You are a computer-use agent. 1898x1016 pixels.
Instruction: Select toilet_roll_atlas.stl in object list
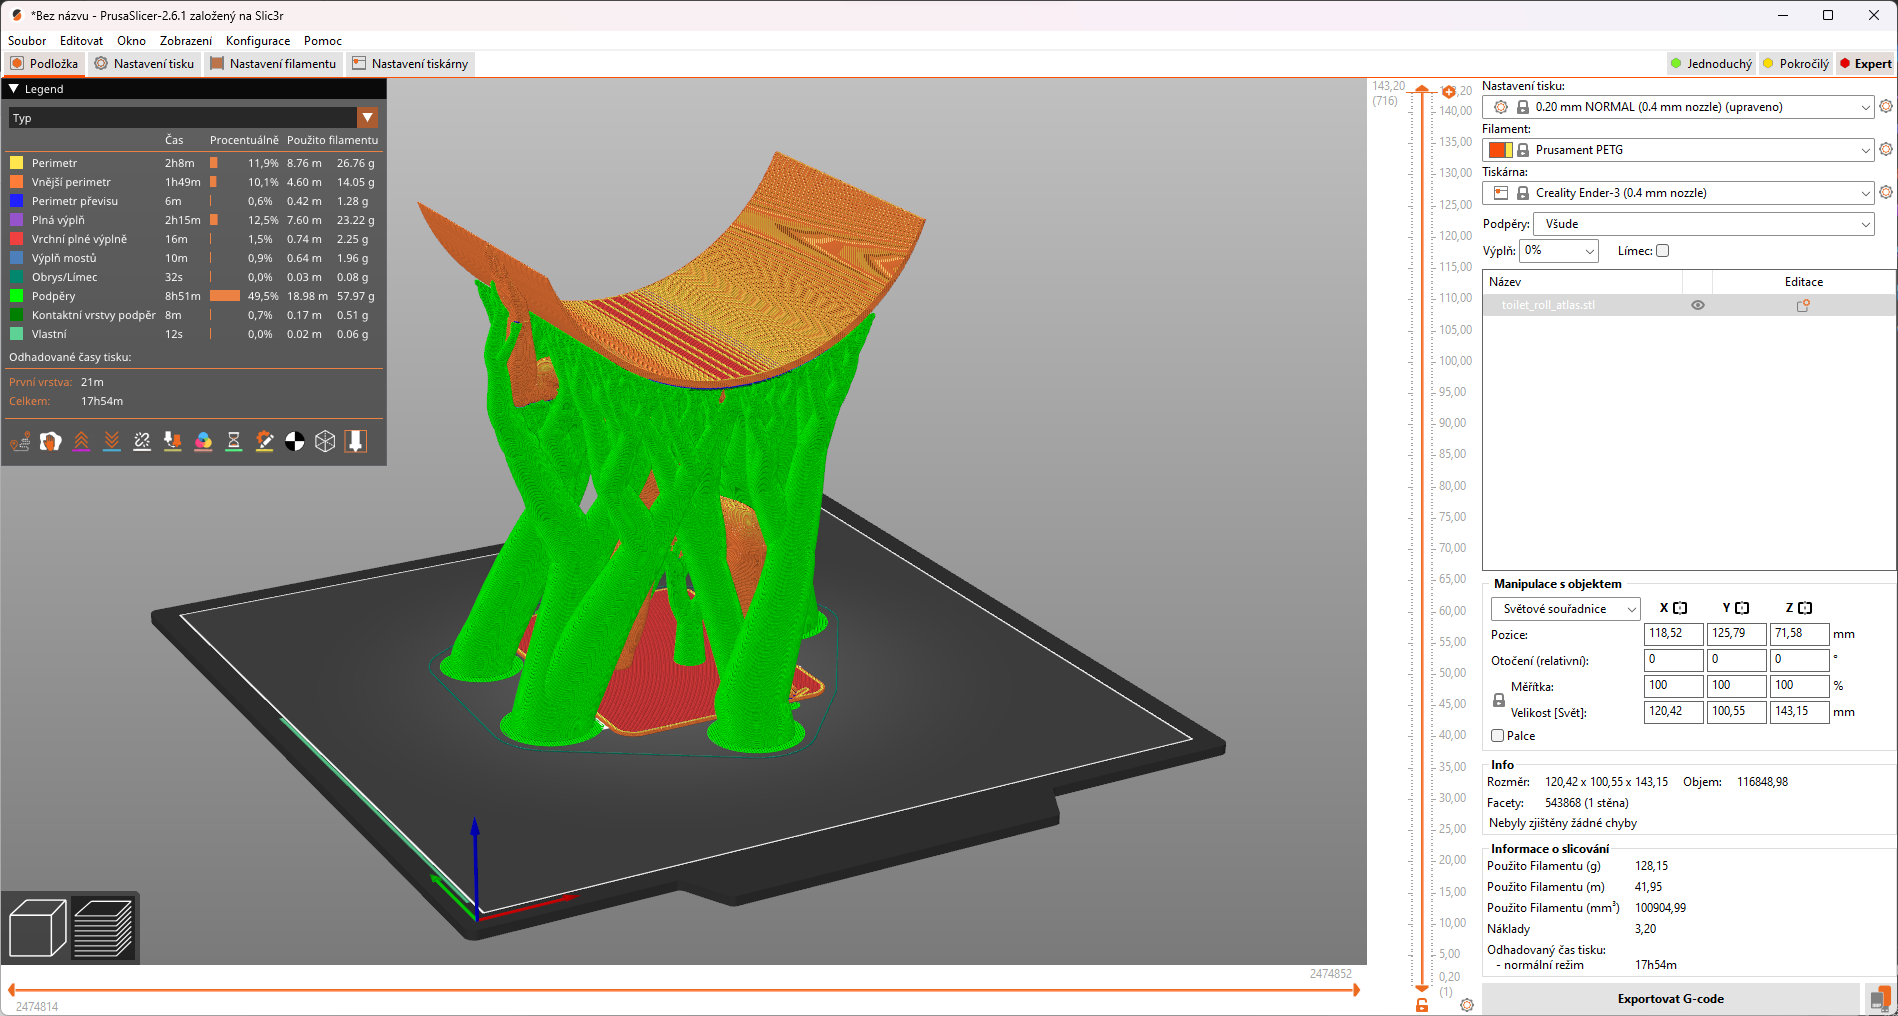tap(1548, 305)
